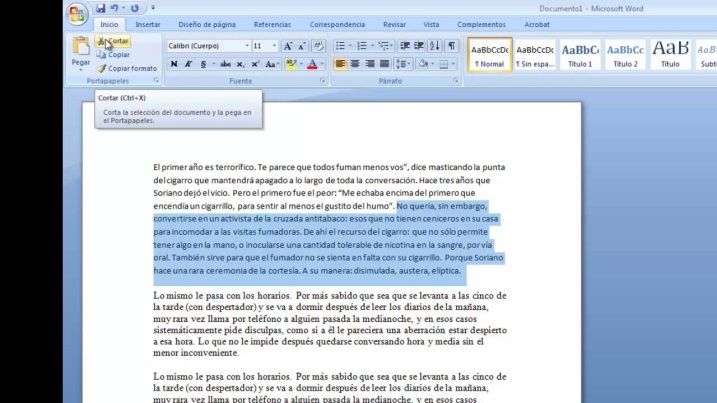Click the grow font size icon
Viewport: 717px width, 403px height.
point(288,46)
